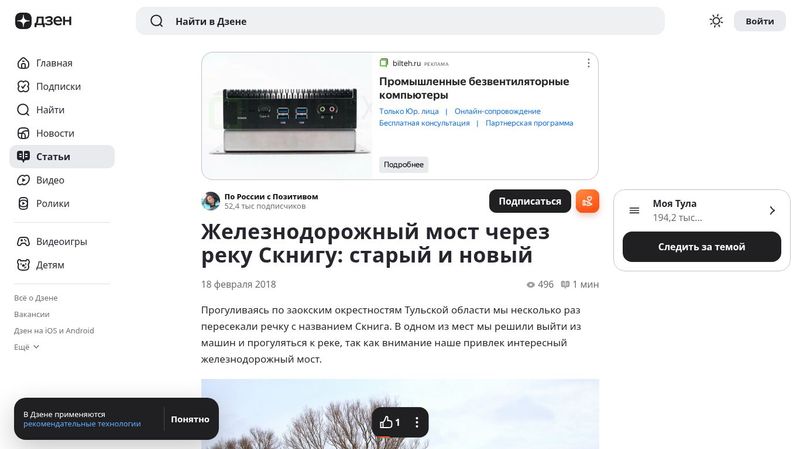This screenshot has height=449, width=800.
Task: Open the ad three-dot options menu
Action: (588, 63)
